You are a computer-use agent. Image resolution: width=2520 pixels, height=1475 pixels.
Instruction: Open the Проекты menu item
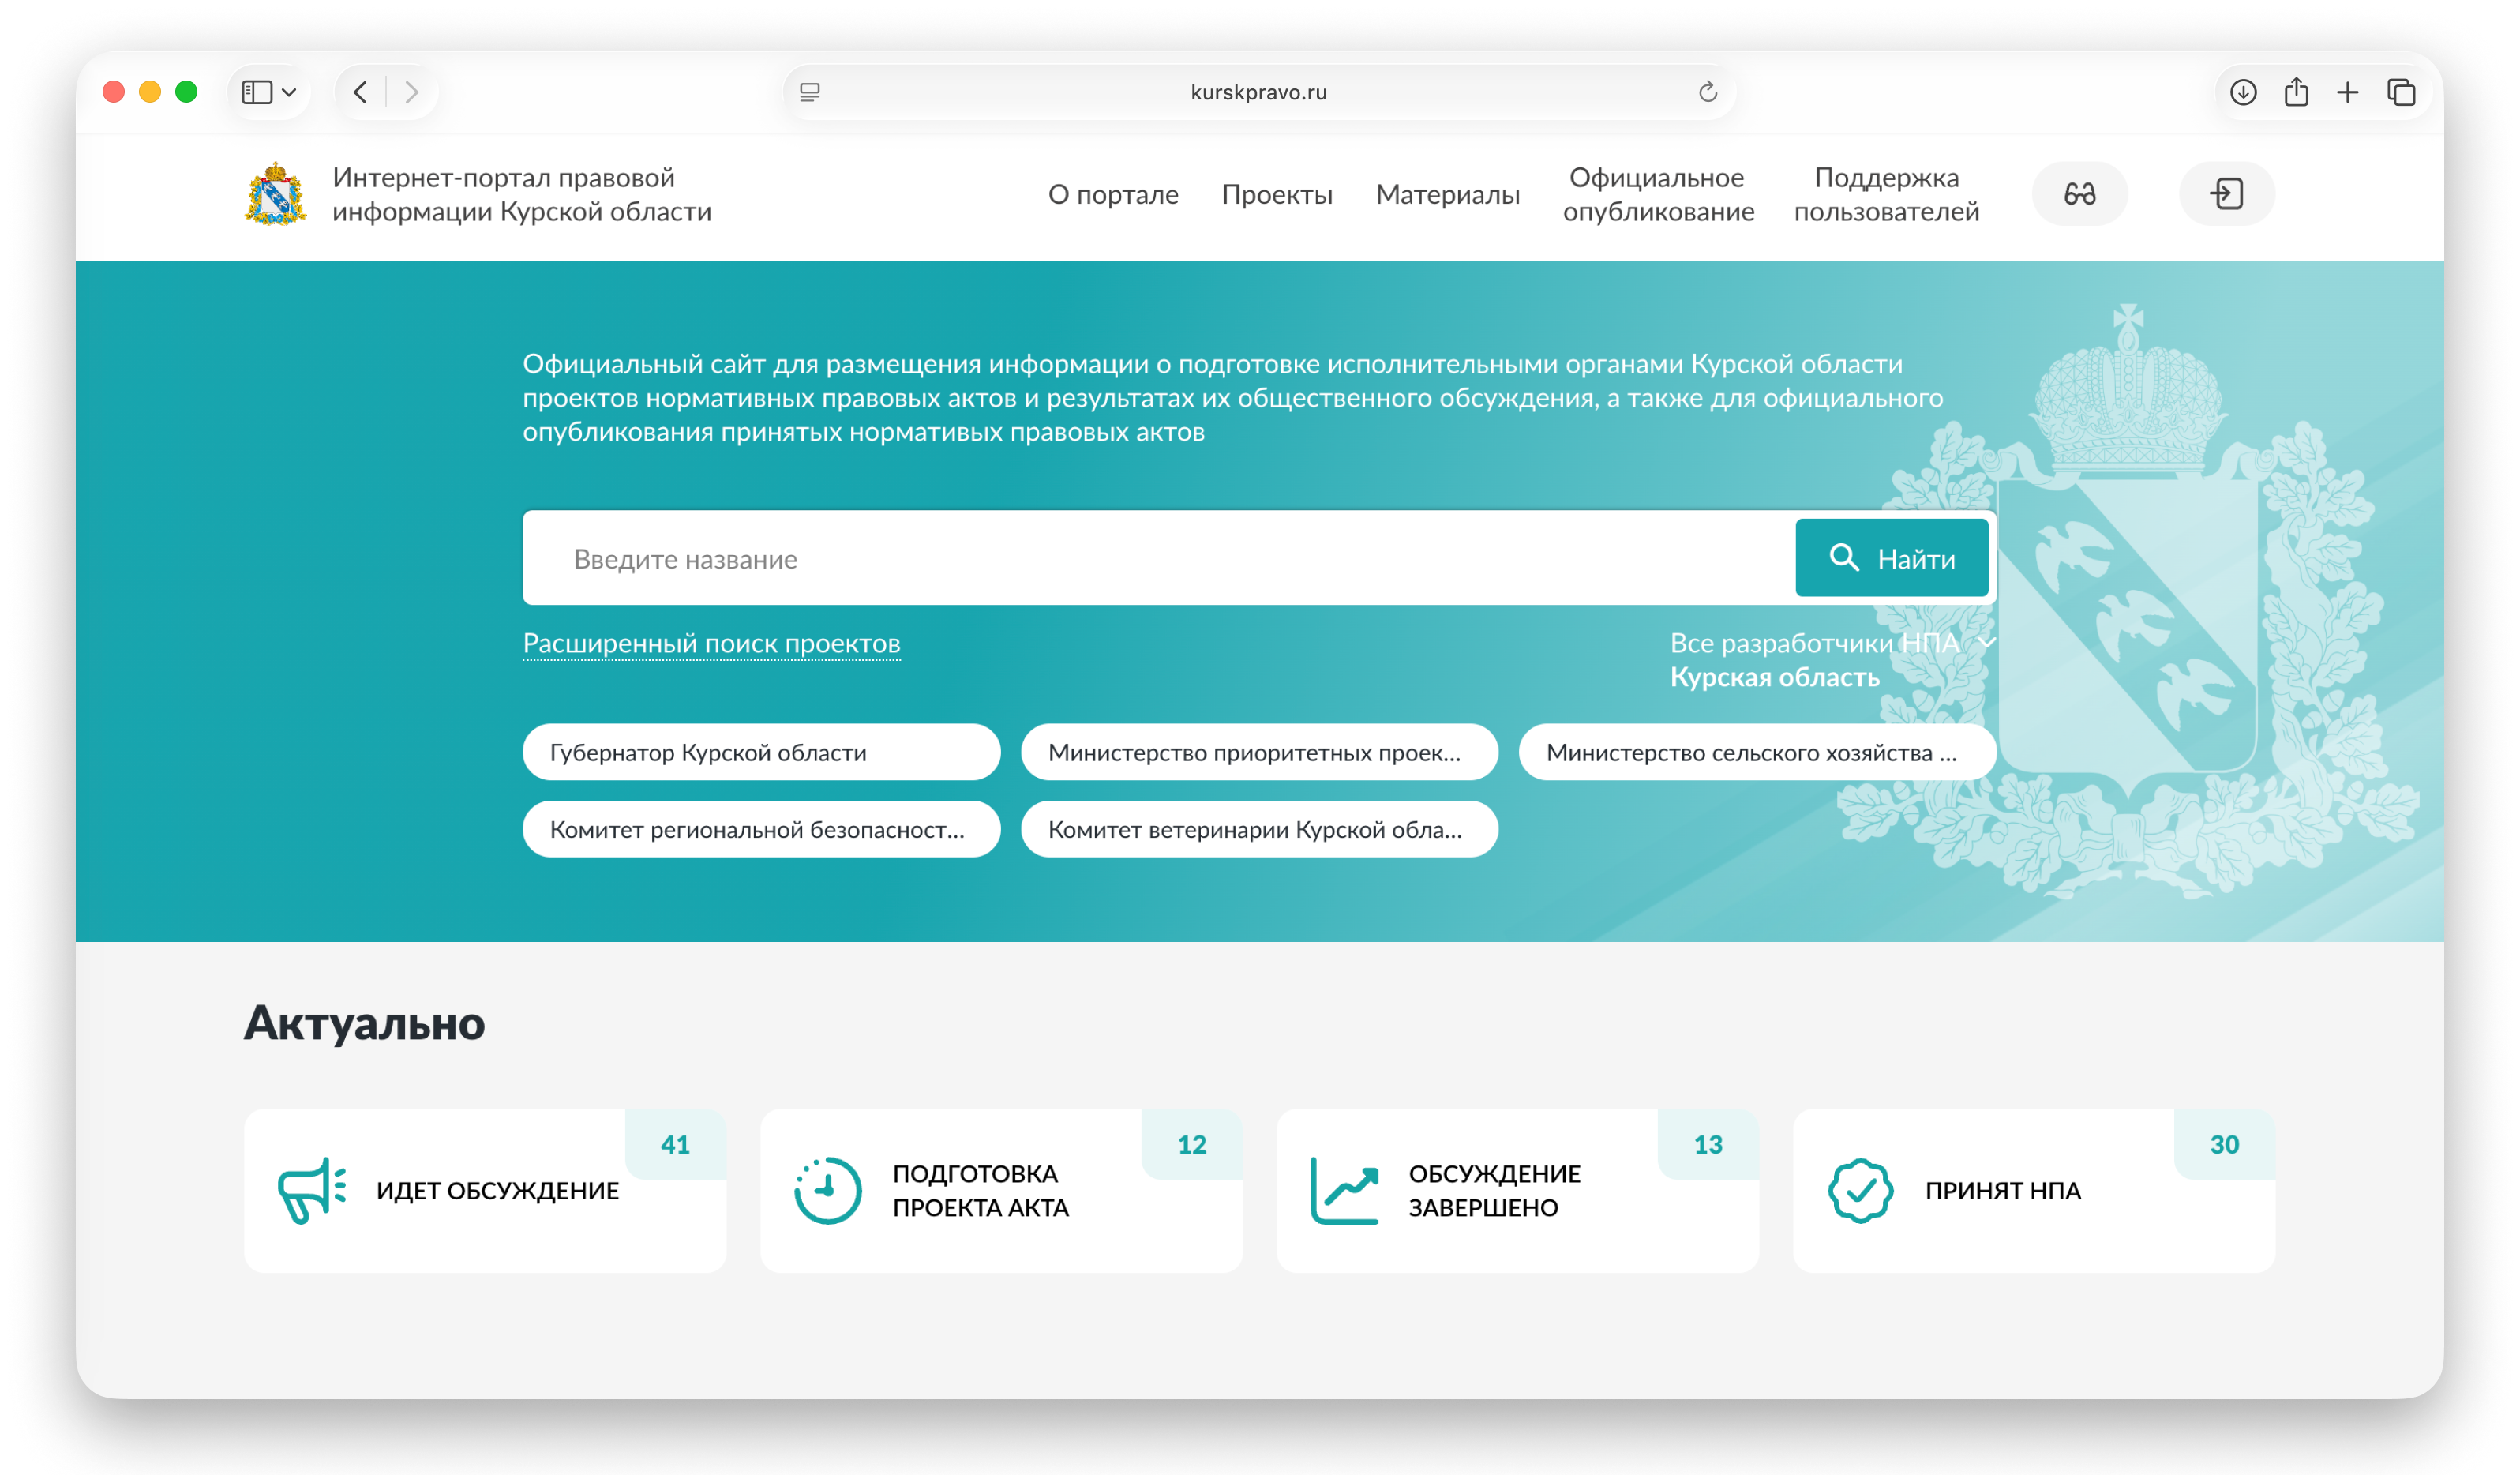pyautogui.click(x=1277, y=194)
